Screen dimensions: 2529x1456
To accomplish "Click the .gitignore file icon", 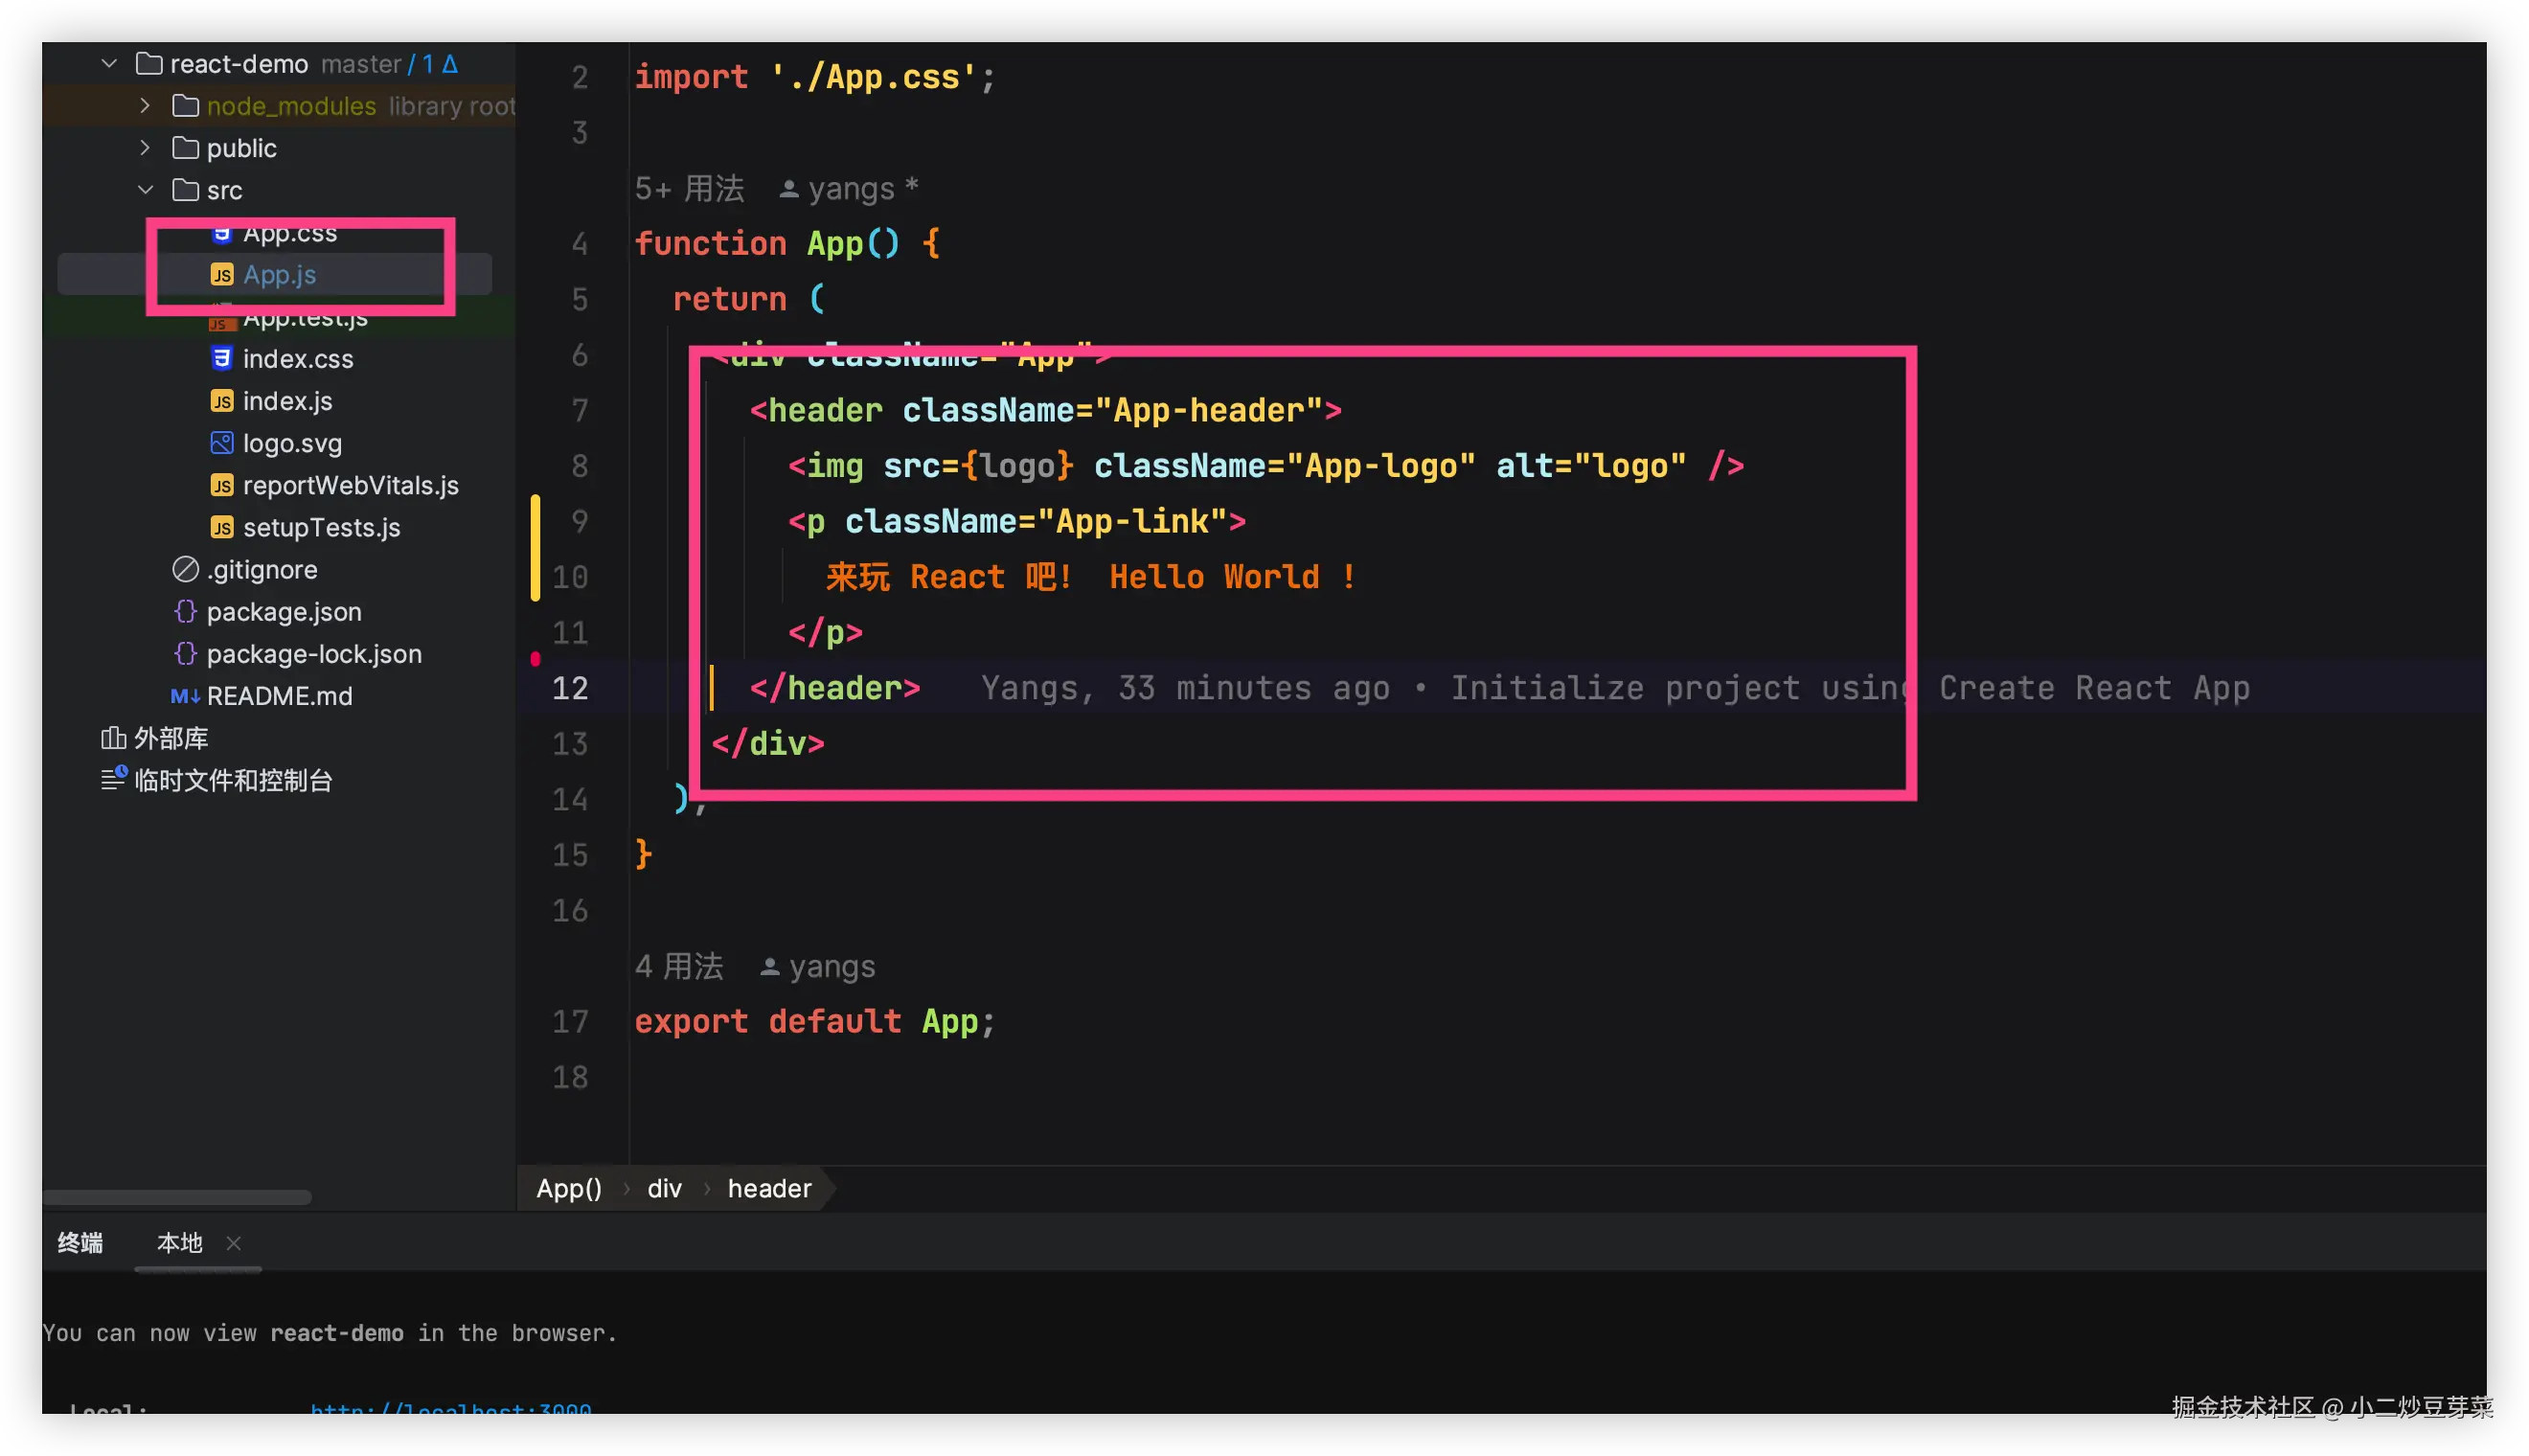I will tap(185, 569).
